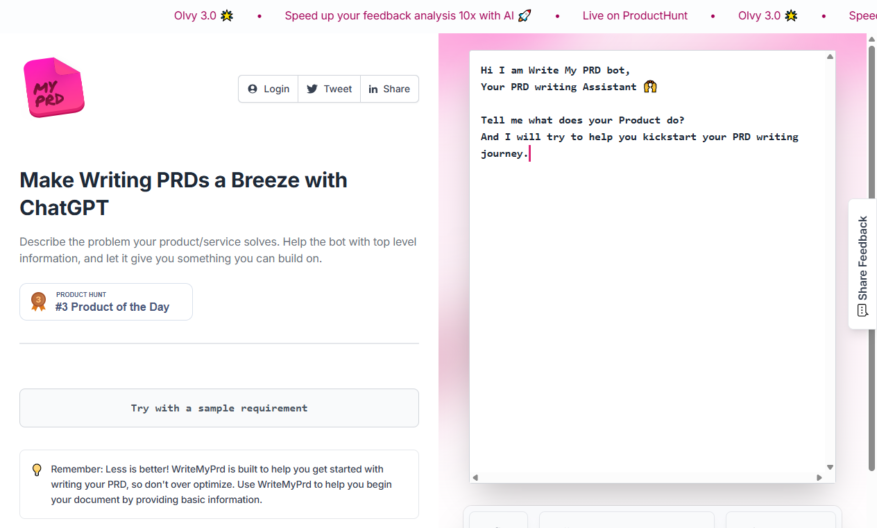
Task: Click the text area scroll down arrow
Action: tap(830, 468)
